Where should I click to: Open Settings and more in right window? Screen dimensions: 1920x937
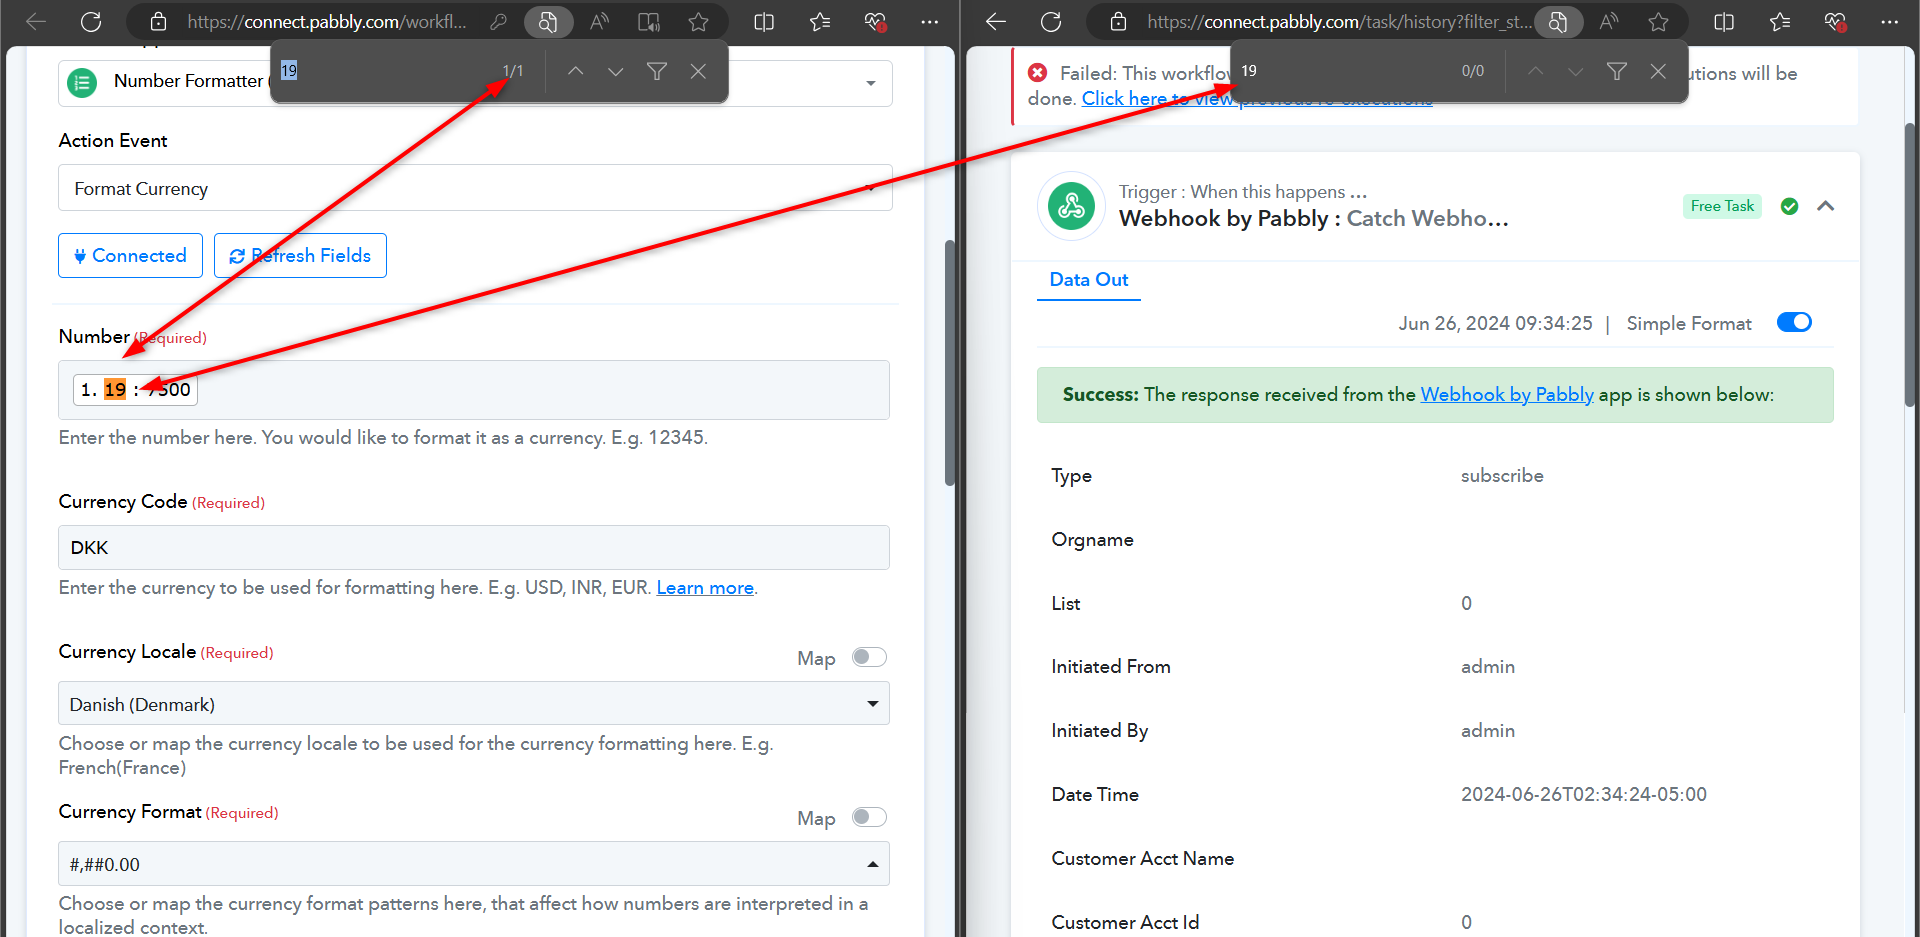pyautogui.click(x=1889, y=22)
